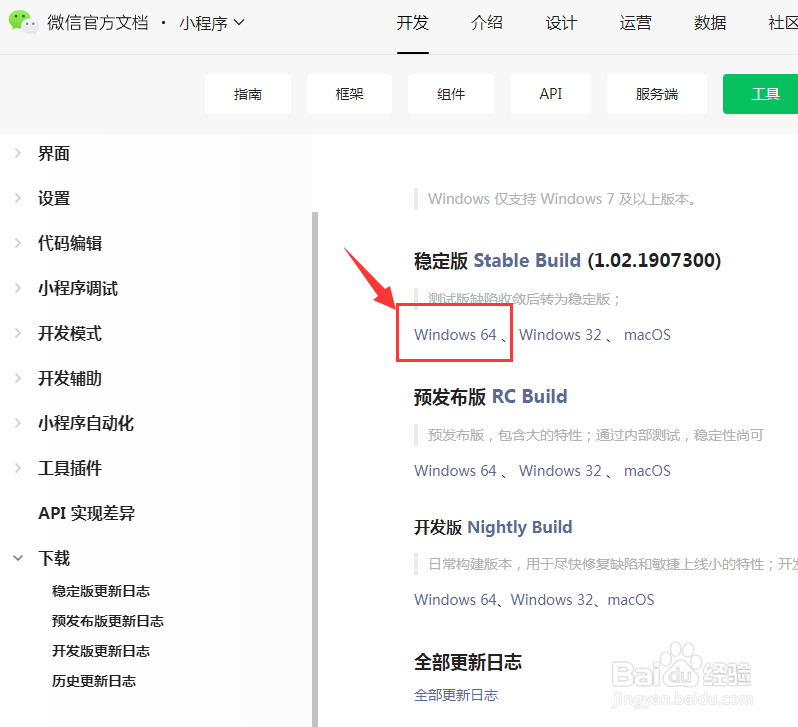Viewport: 798px width, 727px height.
Task: Open 微信官方文档 home link
Action: 98,23
